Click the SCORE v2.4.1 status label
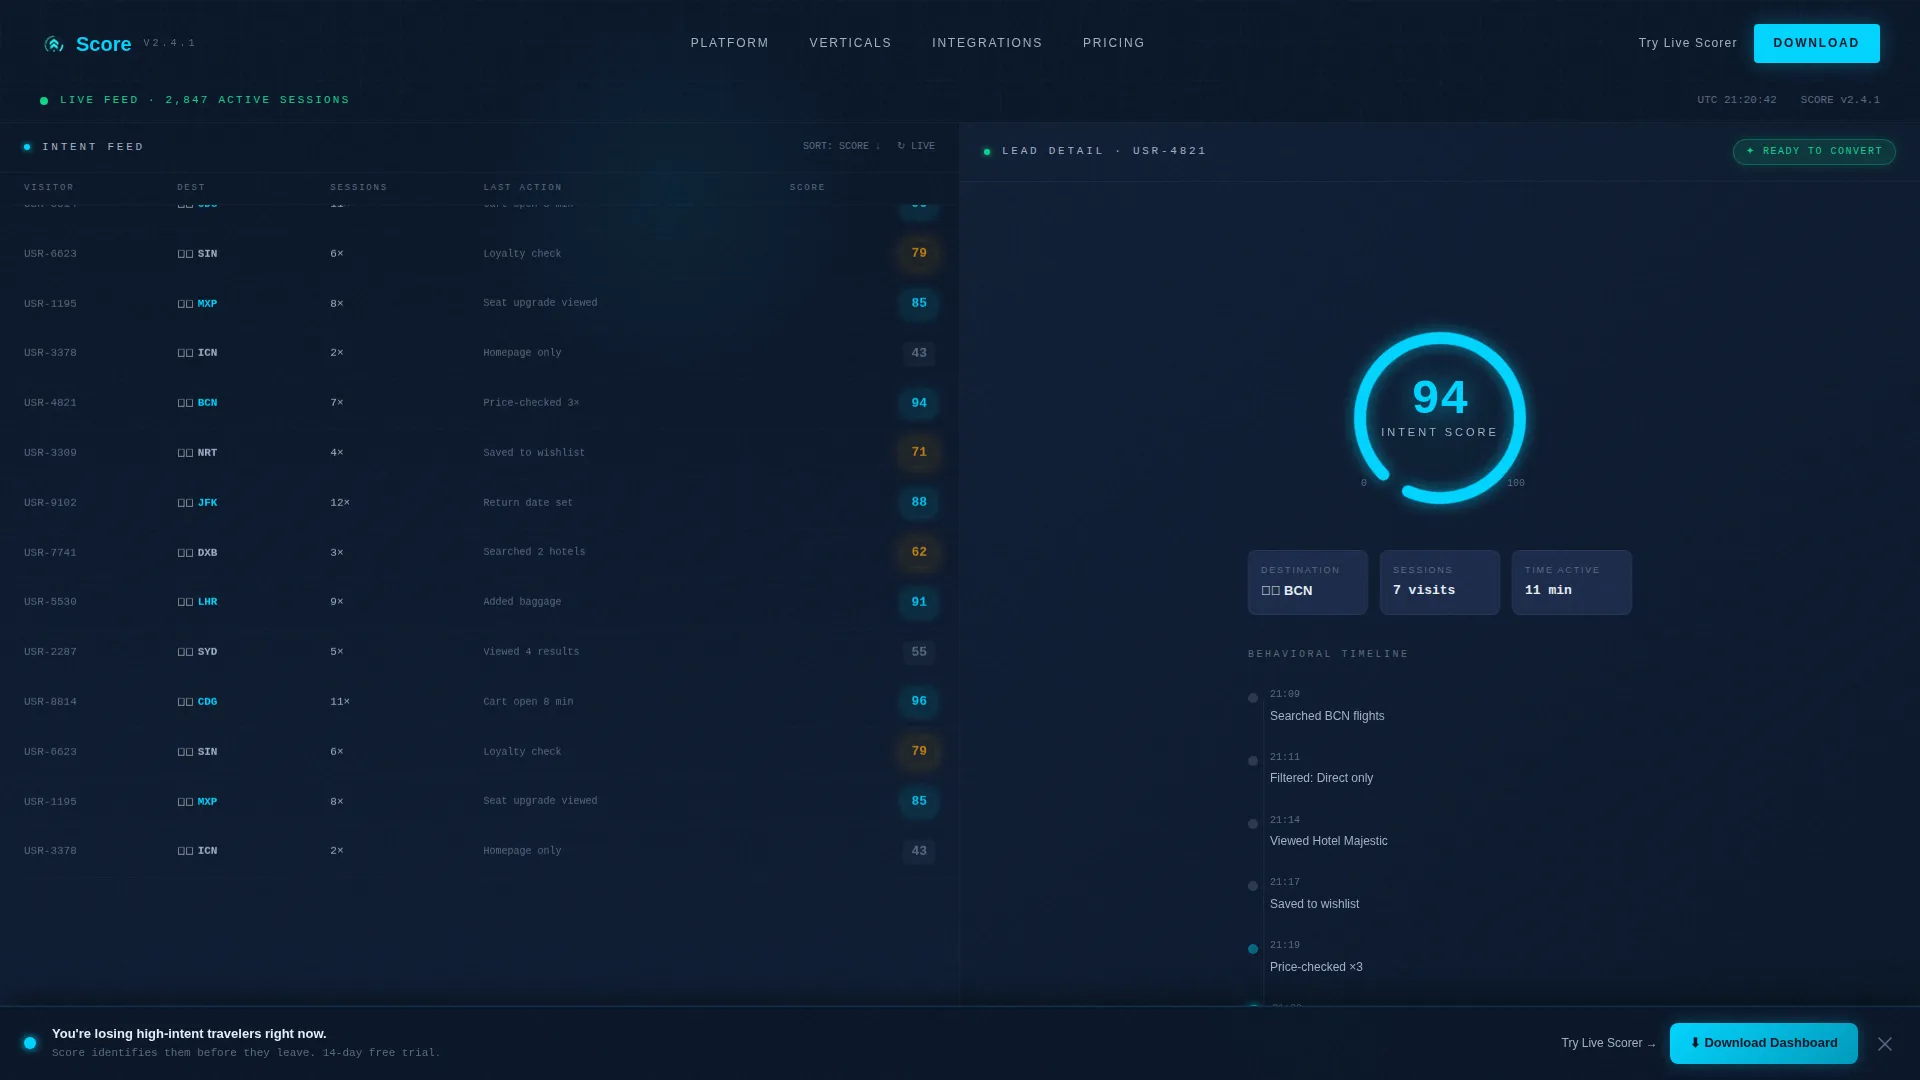This screenshot has width=1920, height=1080. click(x=1840, y=100)
